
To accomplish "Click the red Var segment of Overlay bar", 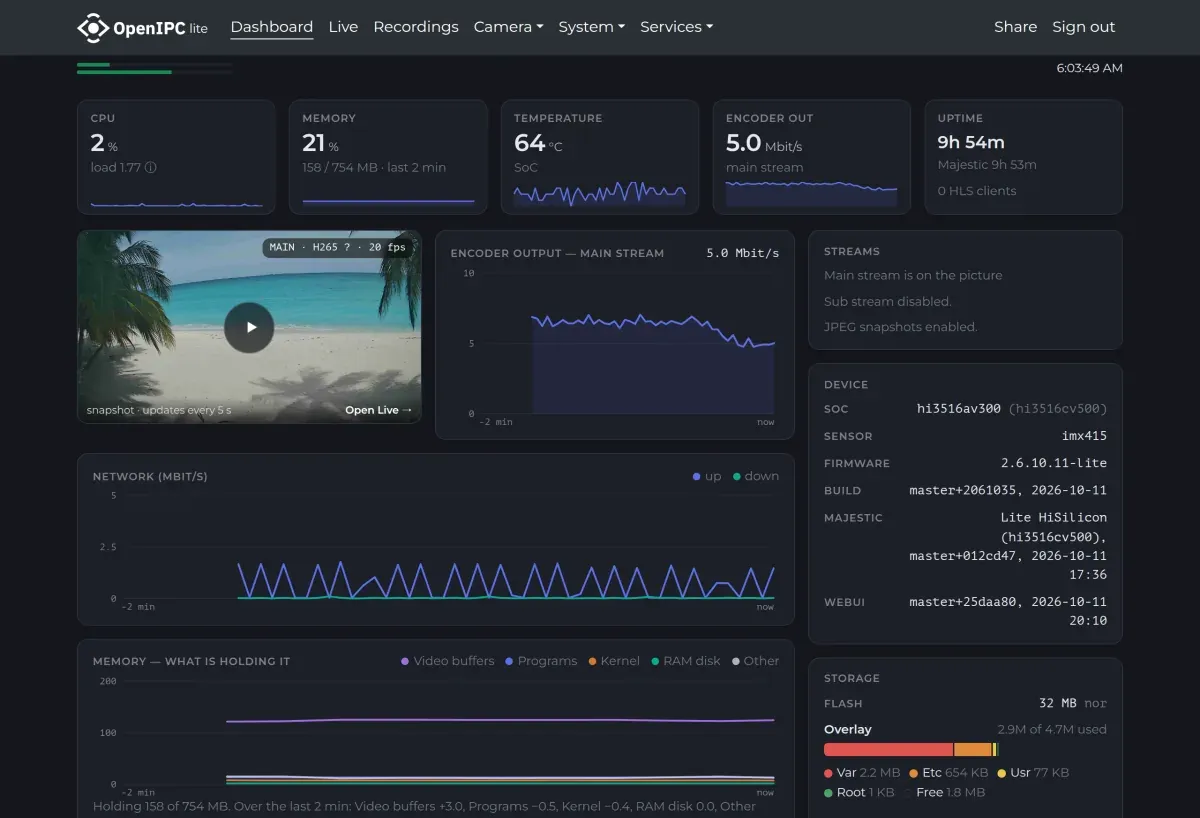I will point(888,749).
